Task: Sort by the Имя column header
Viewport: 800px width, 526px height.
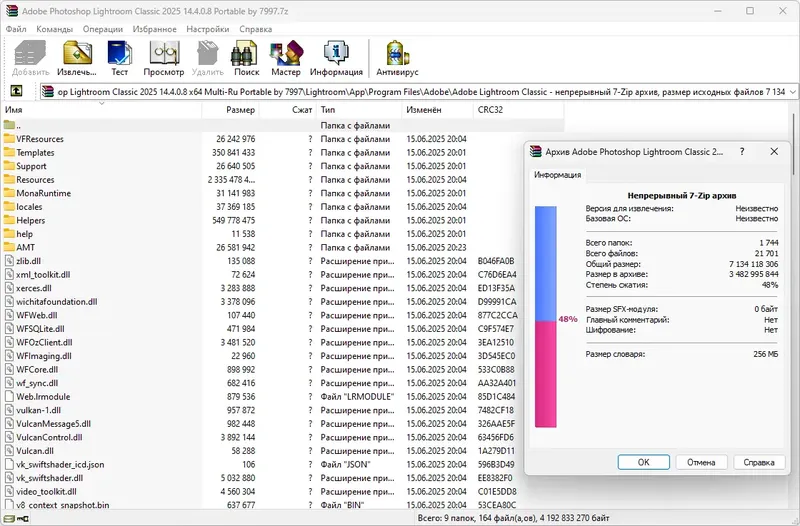Action: [x=102, y=110]
